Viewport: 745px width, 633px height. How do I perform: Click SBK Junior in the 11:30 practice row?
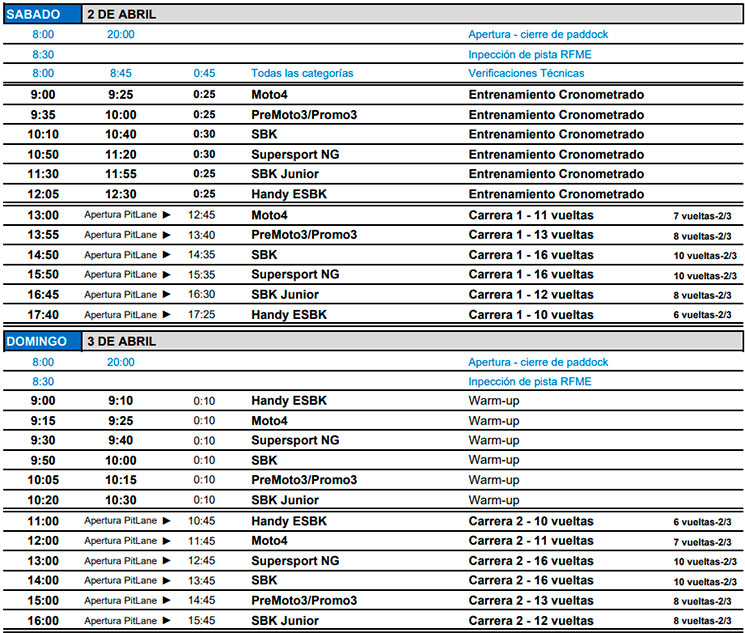click(x=285, y=174)
